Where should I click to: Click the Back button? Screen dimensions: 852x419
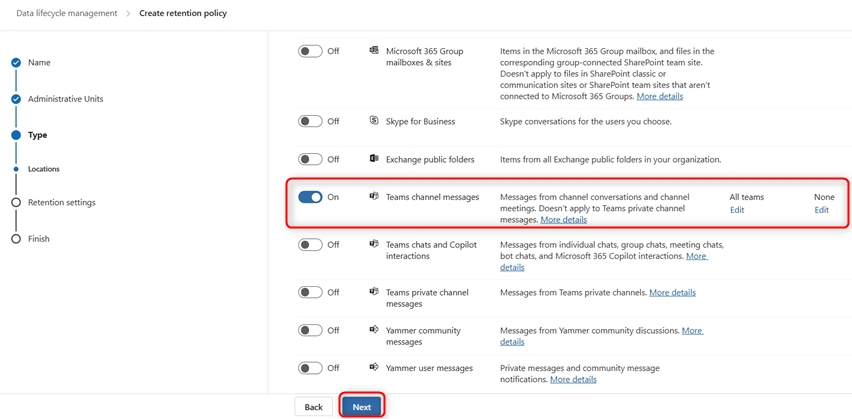314,407
